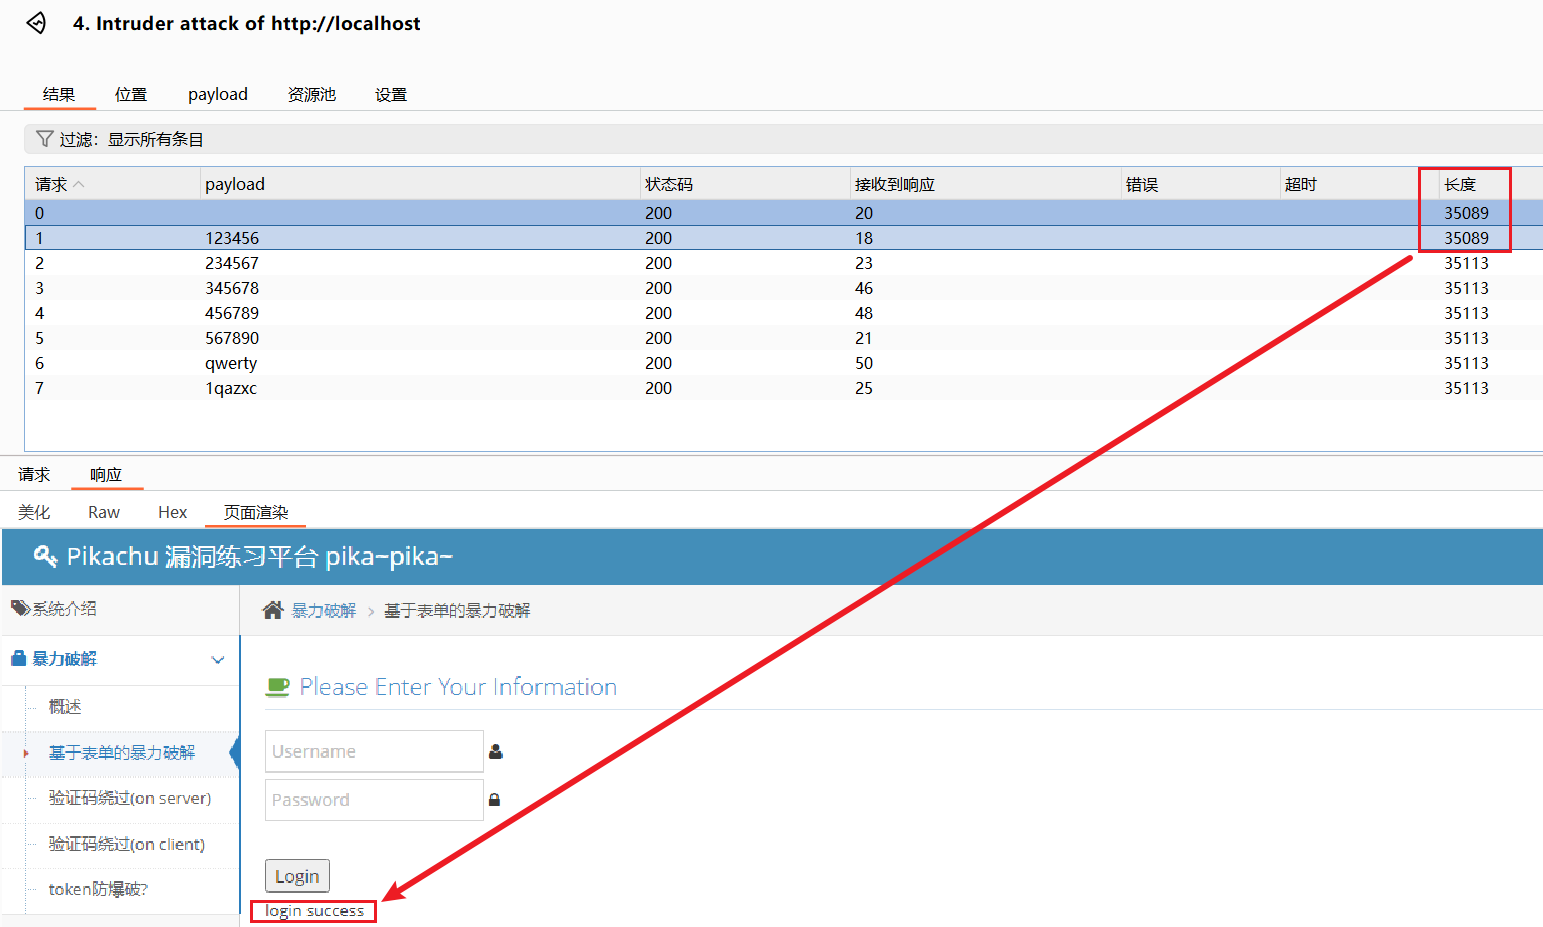Screen dimensions: 1543x927
Task: Switch to 美化 response view
Action: pyautogui.click(x=34, y=512)
